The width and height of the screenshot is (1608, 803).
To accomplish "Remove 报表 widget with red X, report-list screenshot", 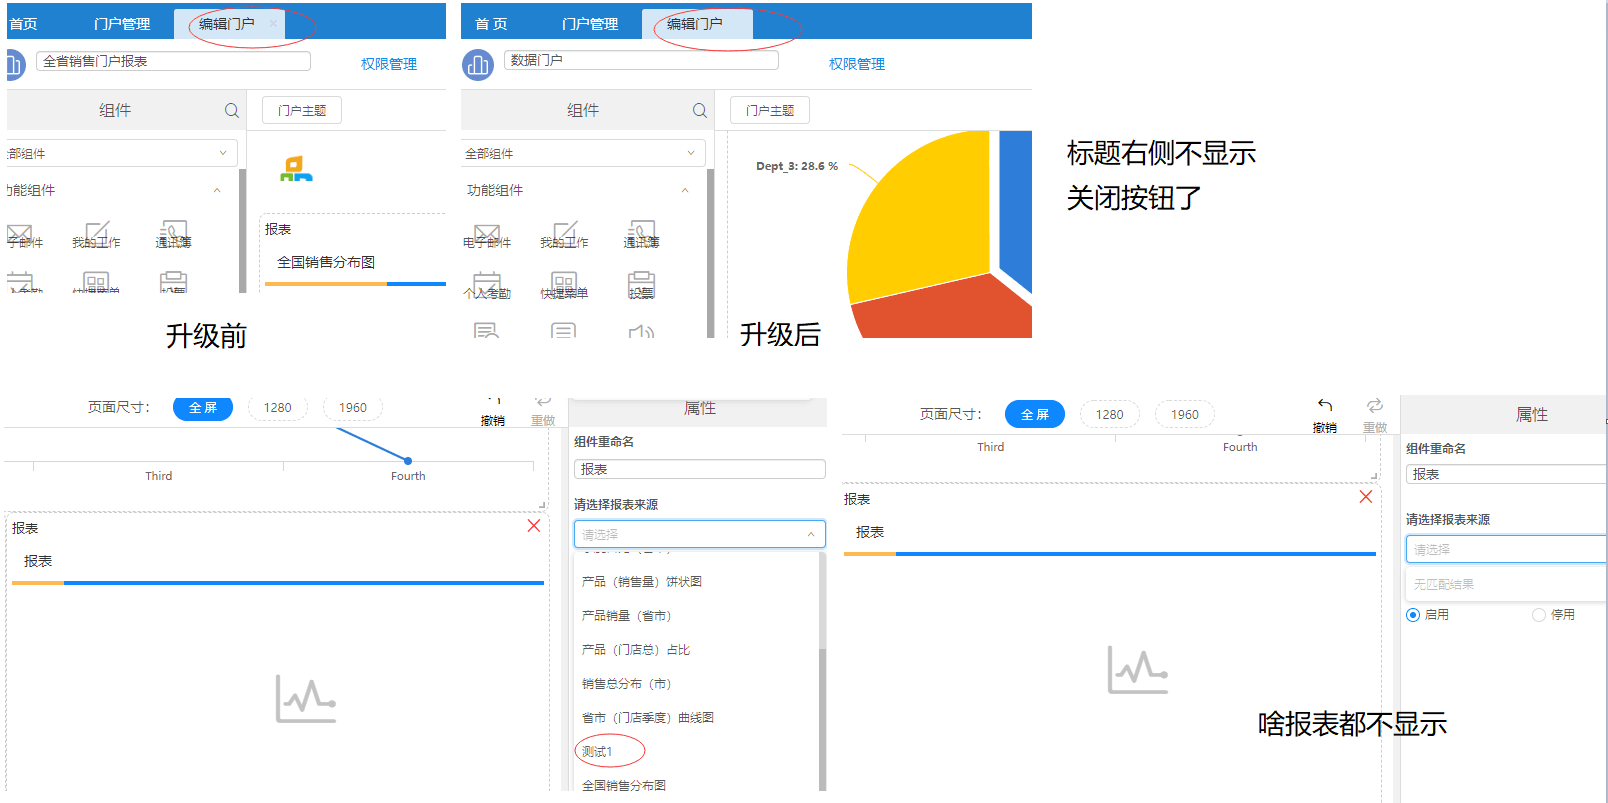I will (534, 526).
